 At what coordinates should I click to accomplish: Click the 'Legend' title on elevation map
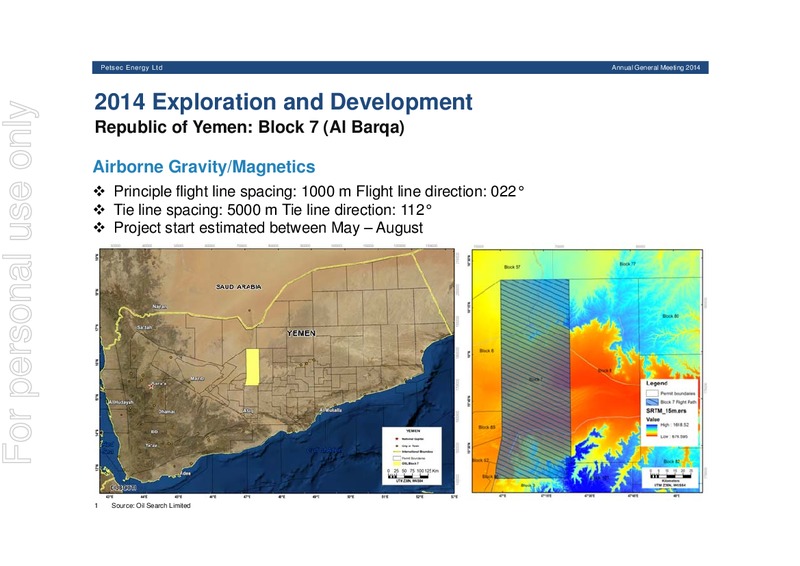pyautogui.click(x=657, y=383)
